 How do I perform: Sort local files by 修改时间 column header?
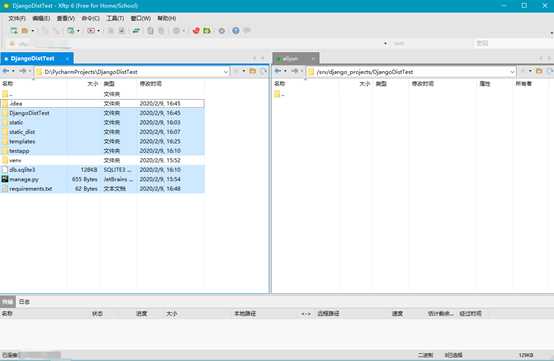(151, 84)
